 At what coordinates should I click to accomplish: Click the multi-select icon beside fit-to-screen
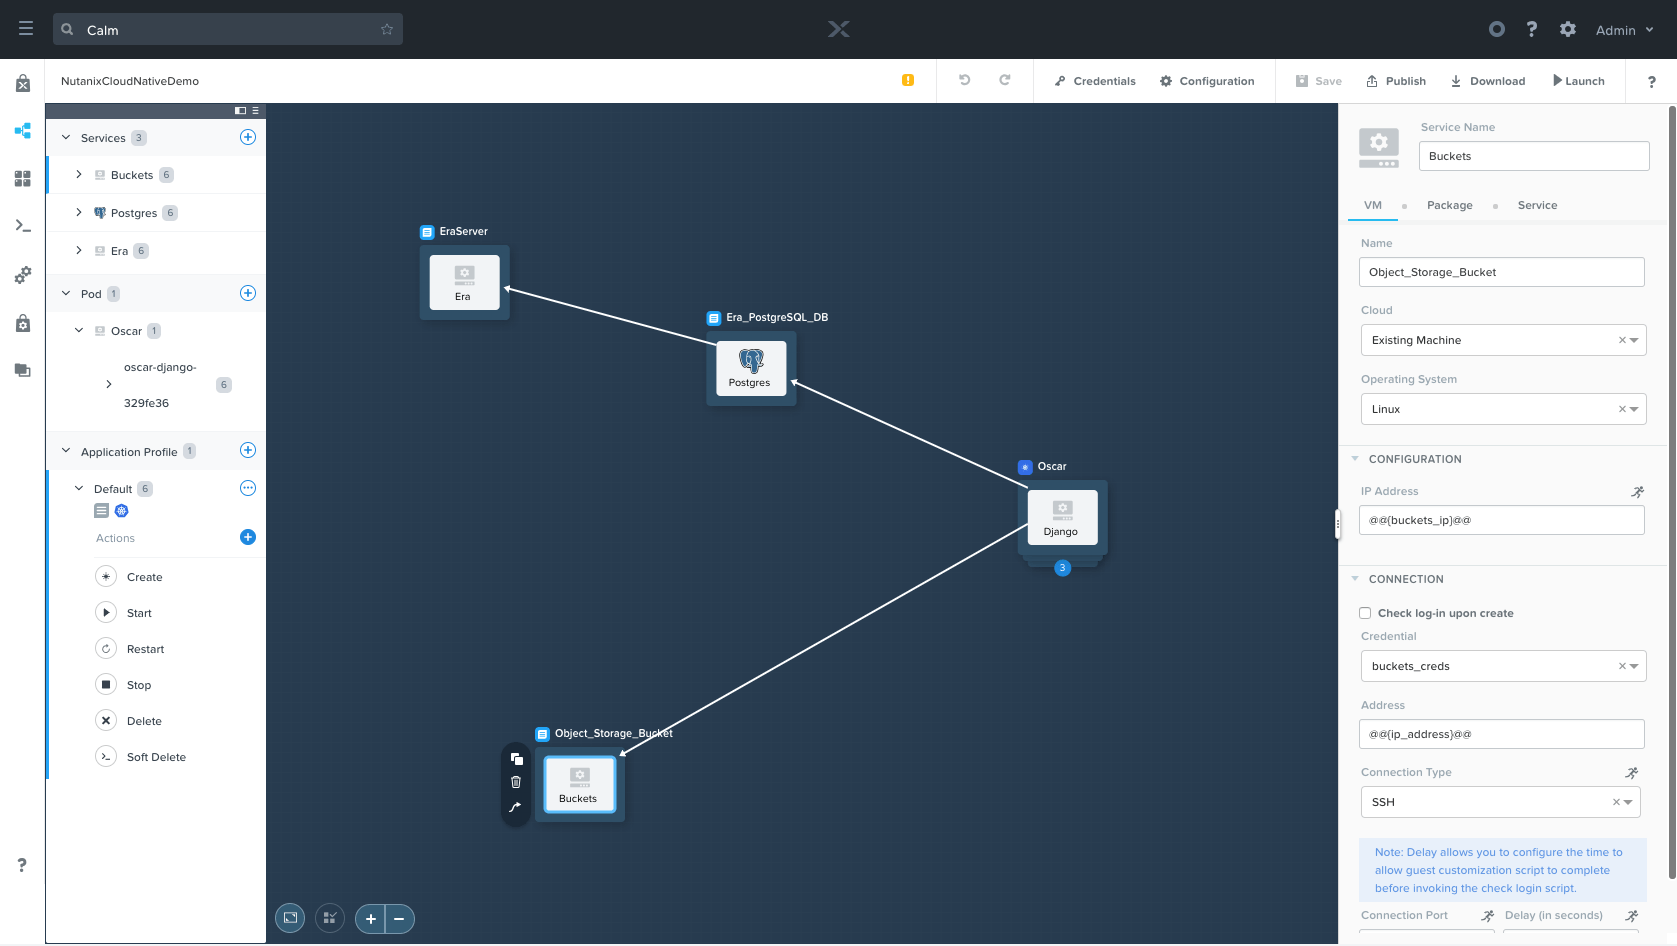329,918
